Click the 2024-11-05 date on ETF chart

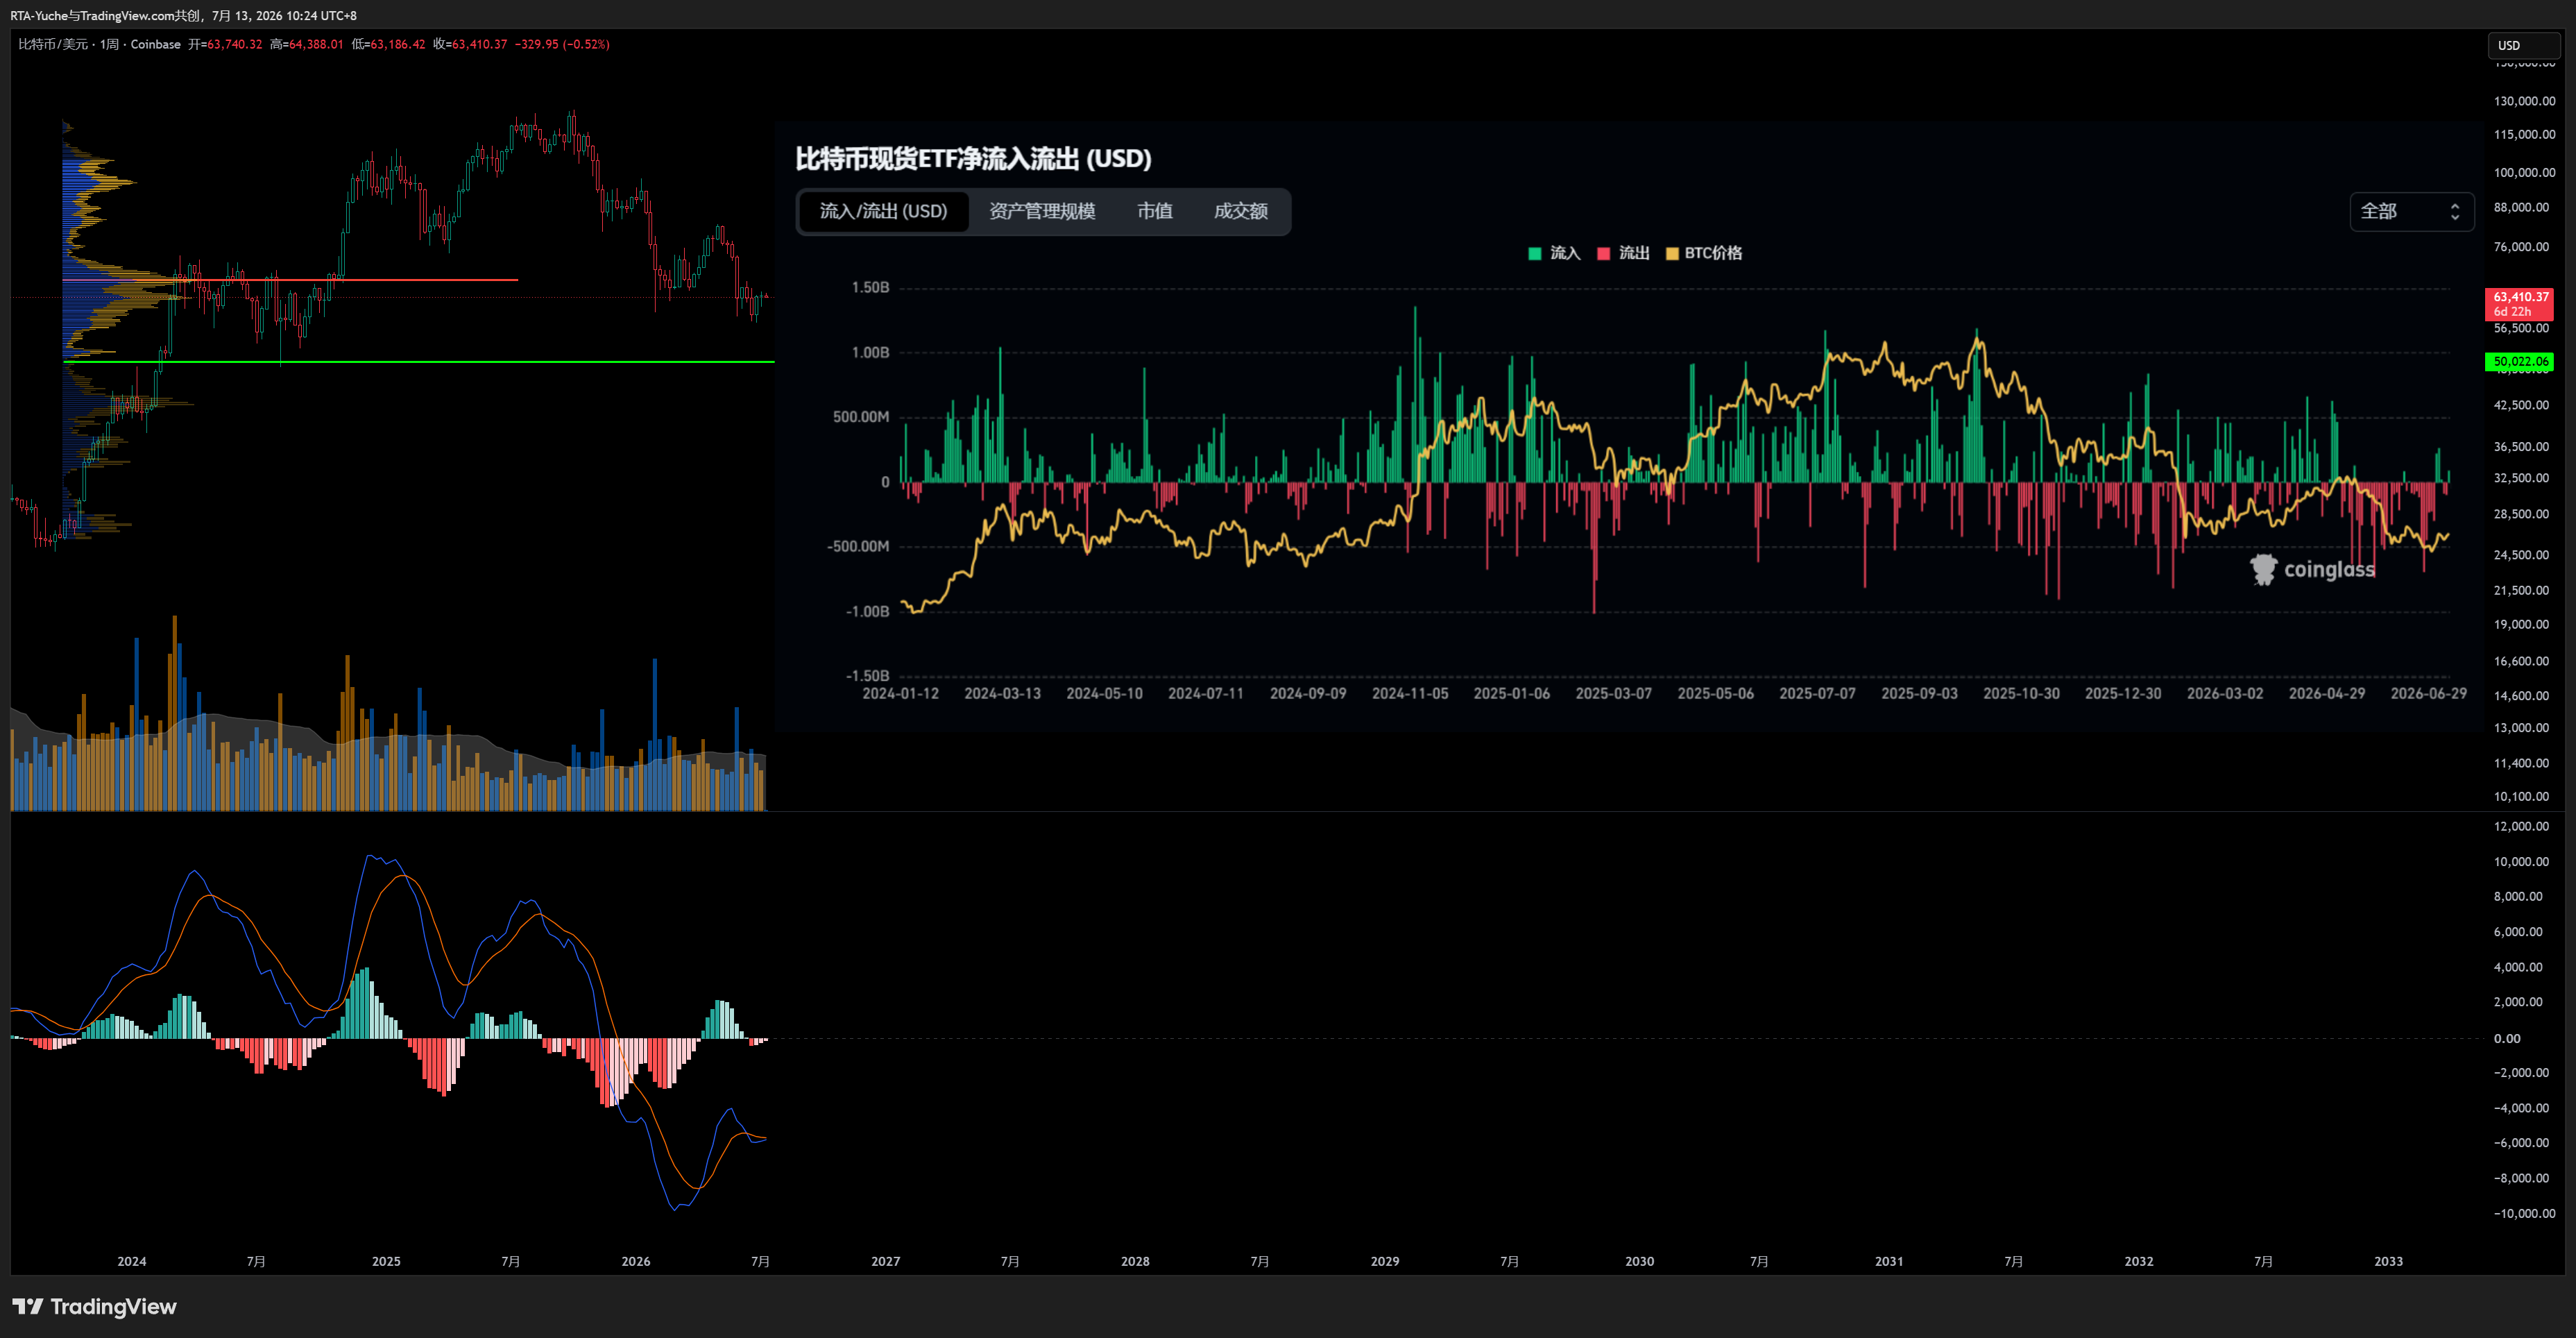(1409, 693)
